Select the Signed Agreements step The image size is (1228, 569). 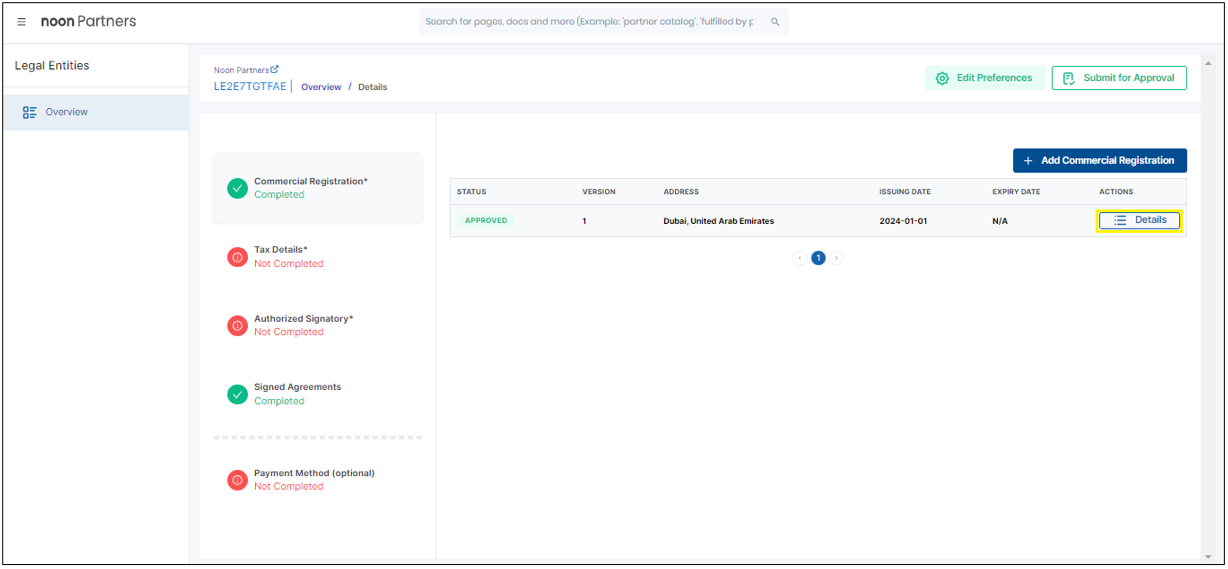pyautogui.click(x=318, y=394)
